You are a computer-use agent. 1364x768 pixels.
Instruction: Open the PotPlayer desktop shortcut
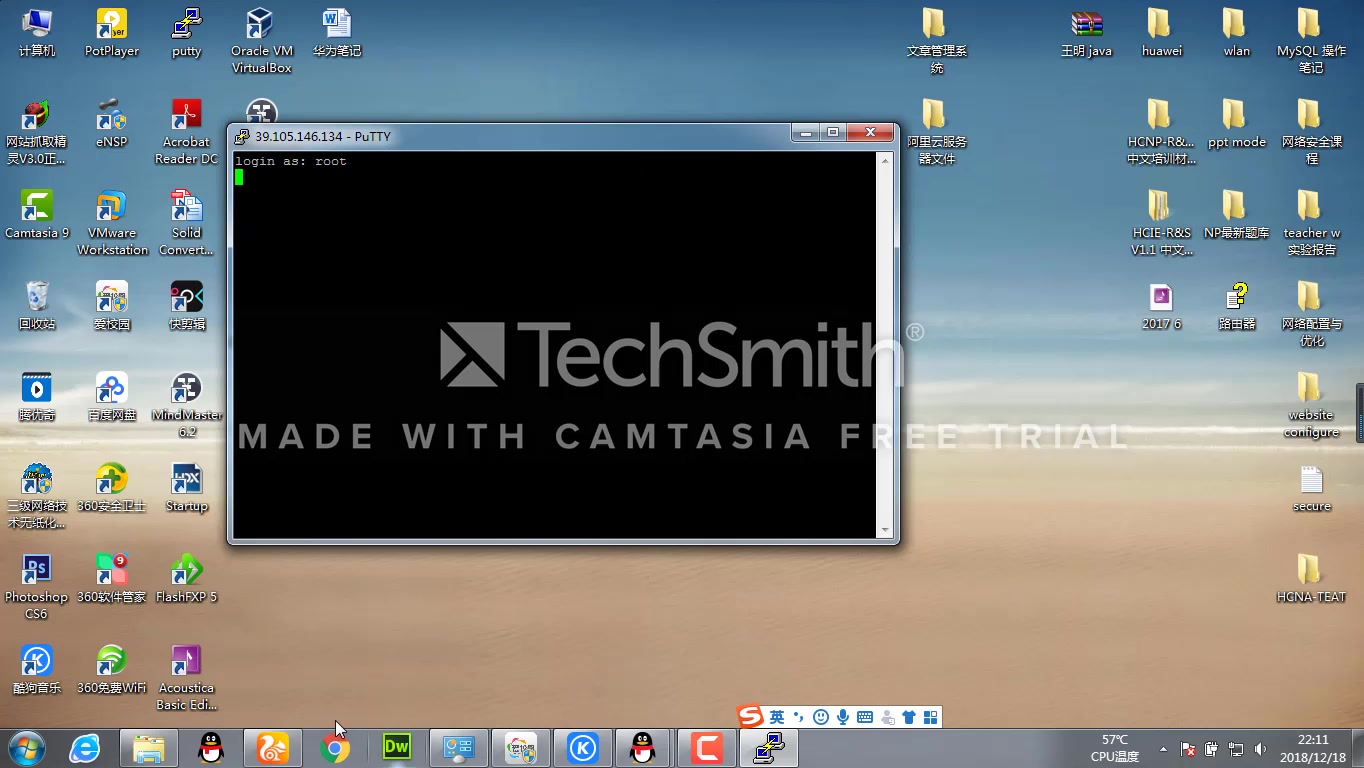(x=111, y=32)
